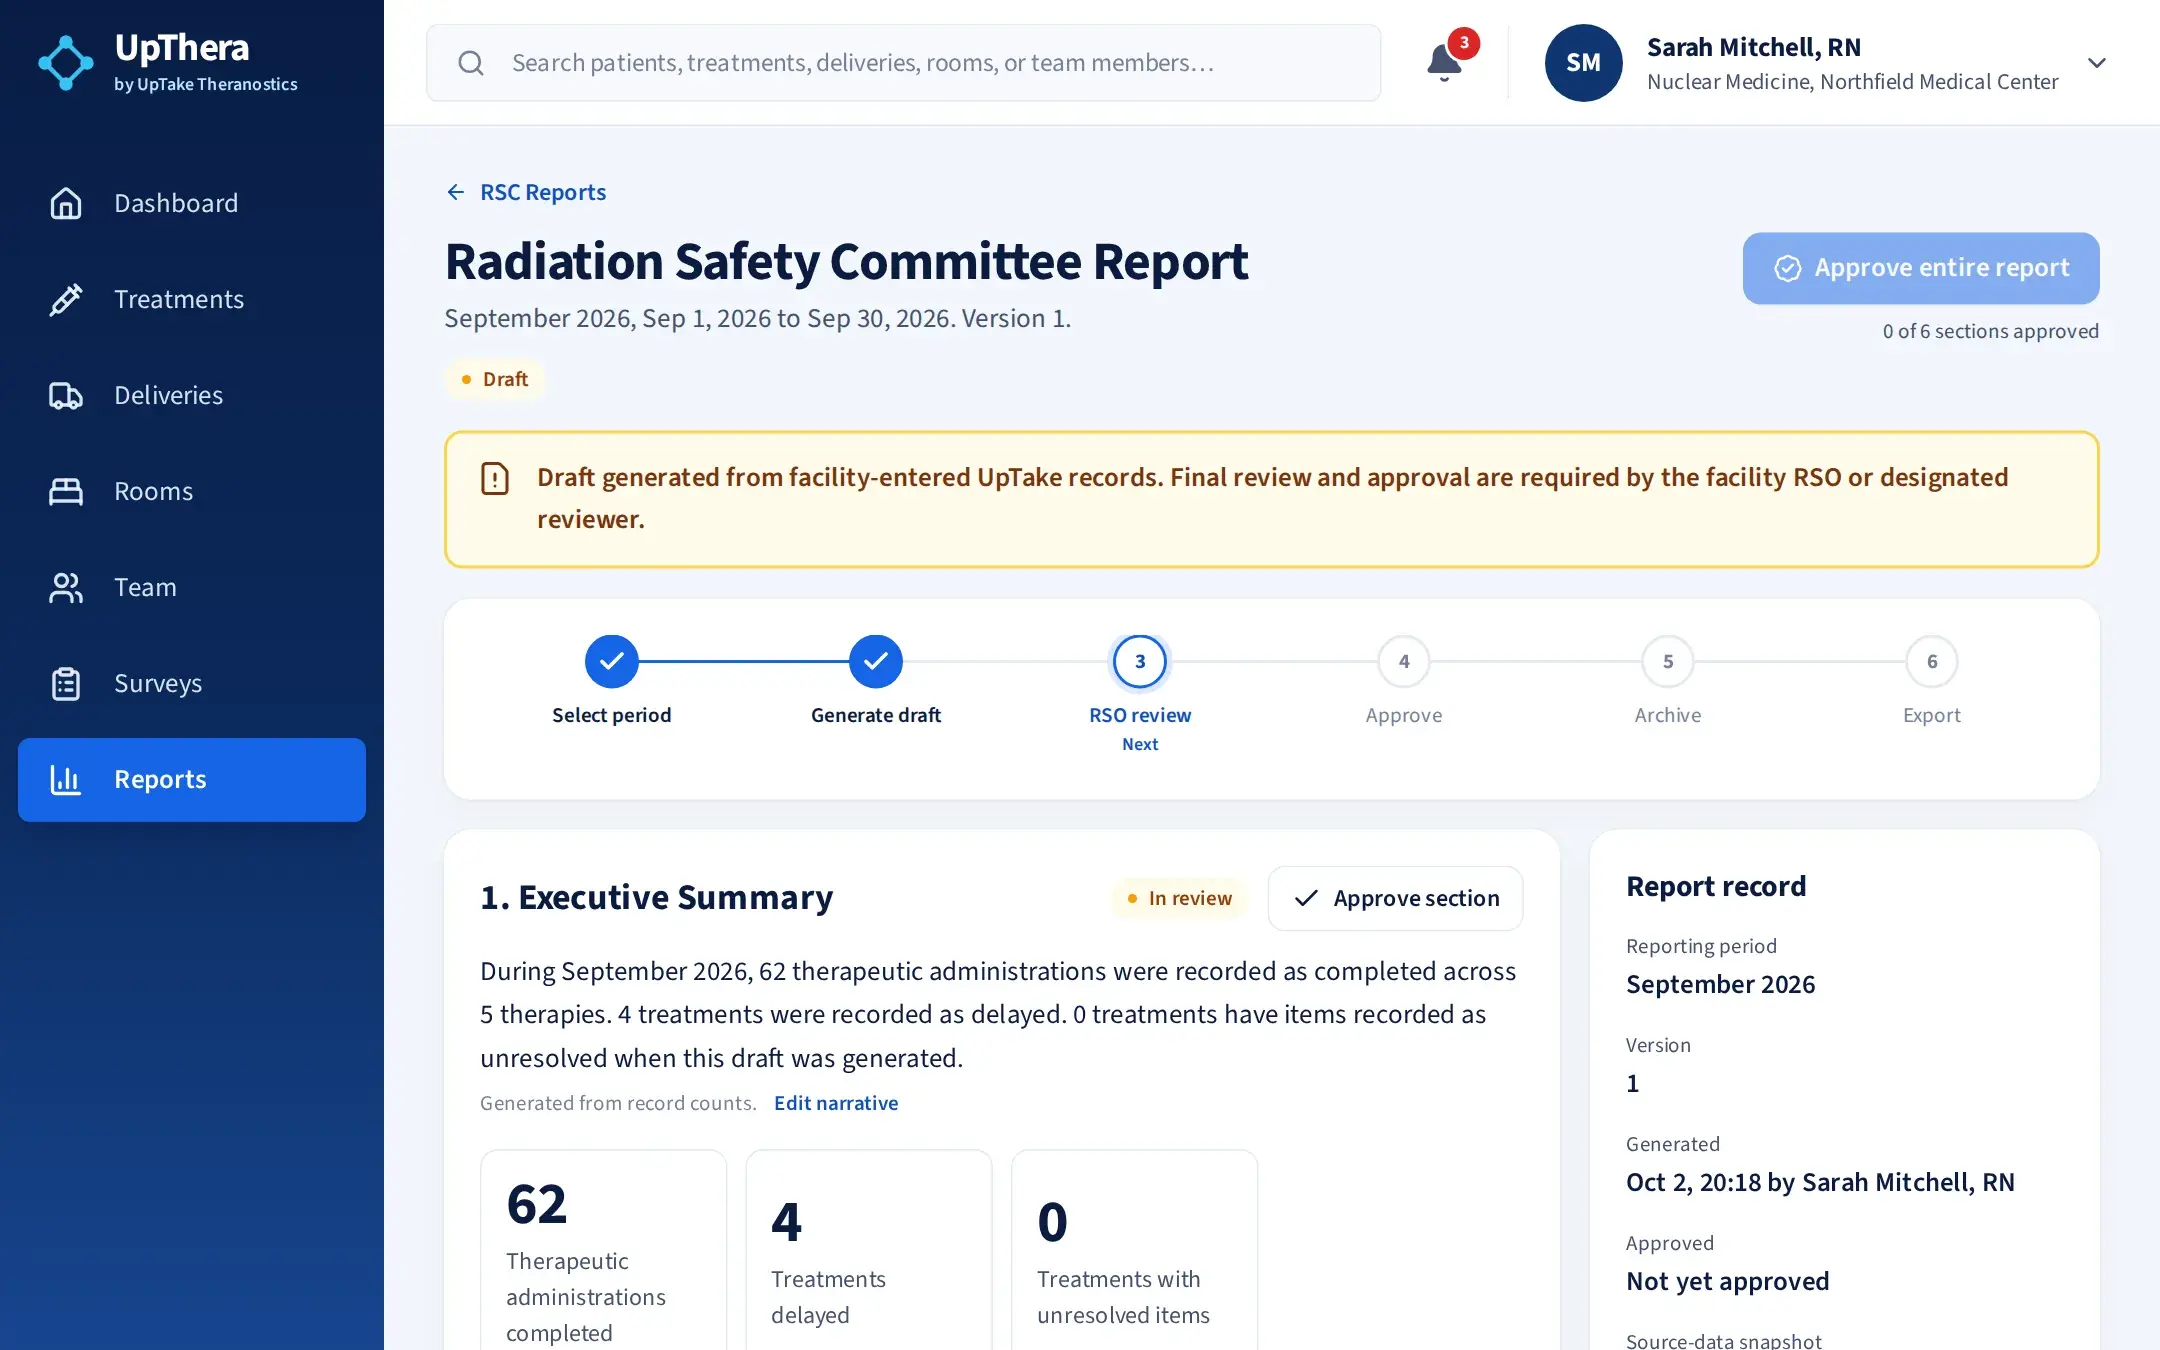This screenshot has width=2160, height=1350.
Task: Click the back arrow beside RSC Reports
Action: click(456, 192)
